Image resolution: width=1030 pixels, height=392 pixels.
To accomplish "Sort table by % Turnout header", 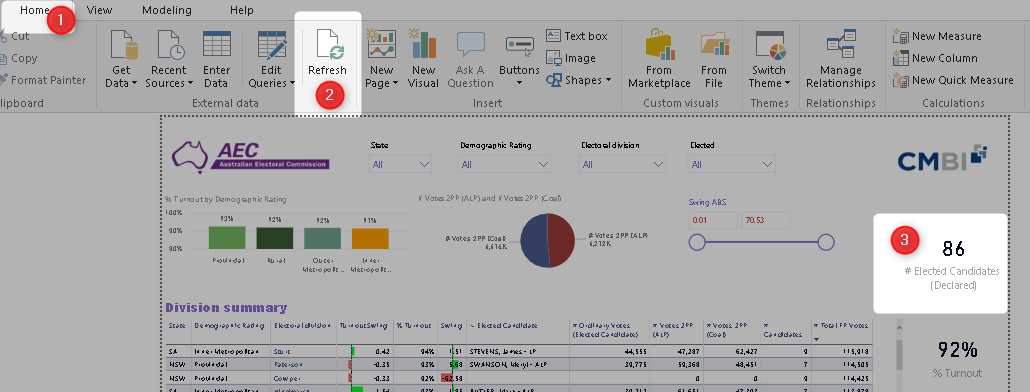I will 413,326.
